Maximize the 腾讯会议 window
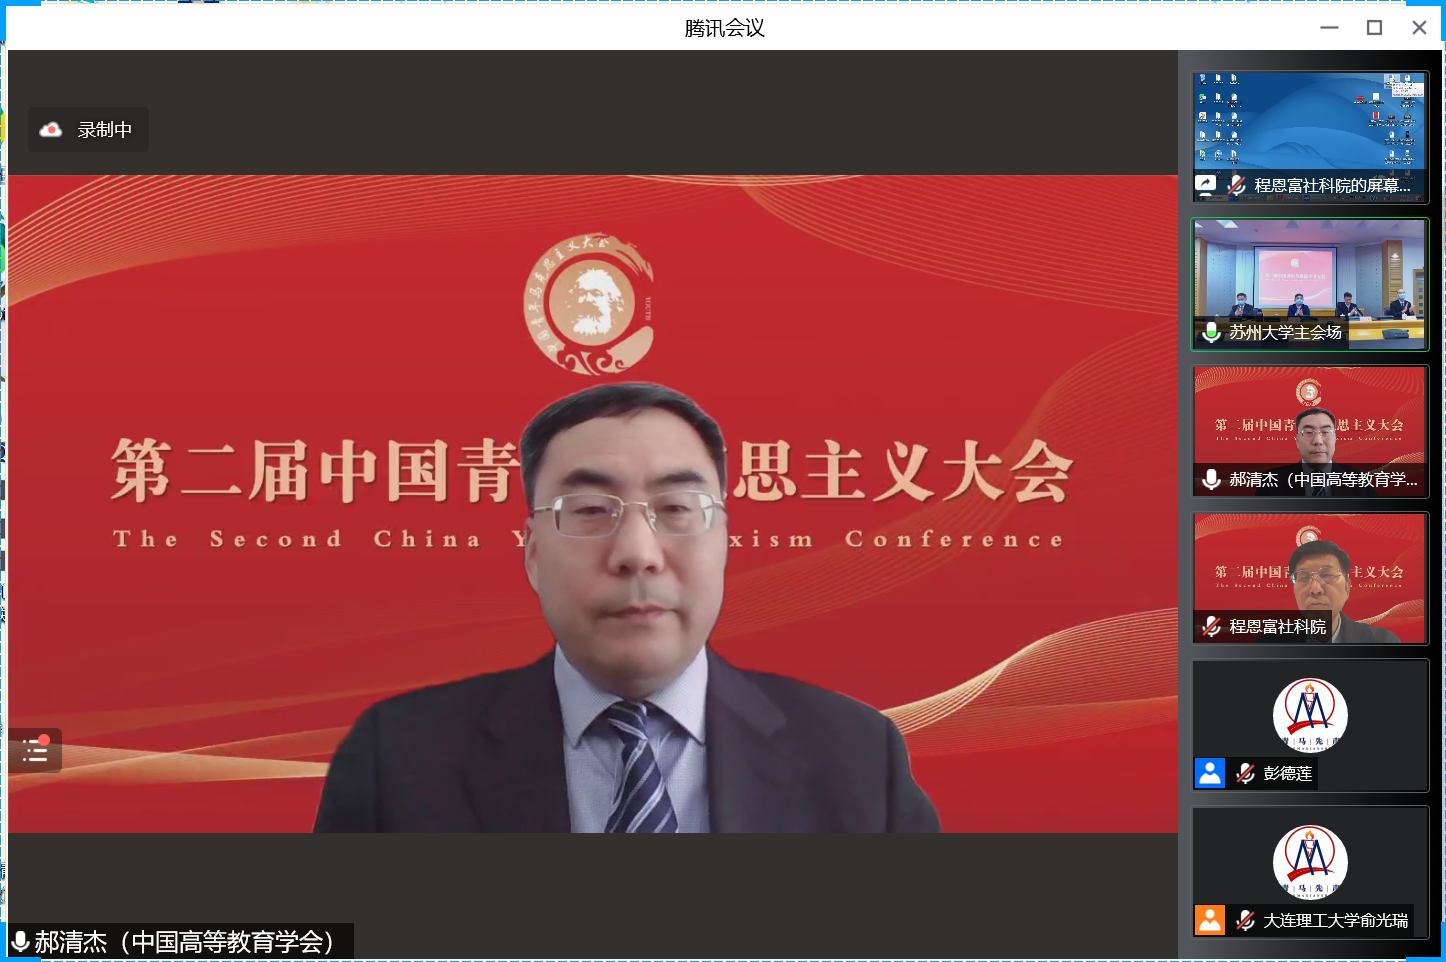Viewport: 1446px width, 962px height. pyautogui.click(x=1374, y=28)
